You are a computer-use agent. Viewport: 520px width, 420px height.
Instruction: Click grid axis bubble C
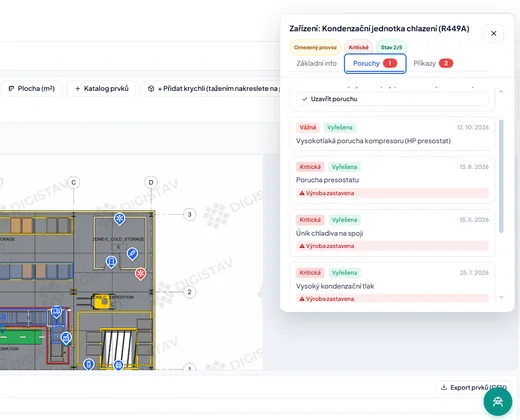coord(74,182)
